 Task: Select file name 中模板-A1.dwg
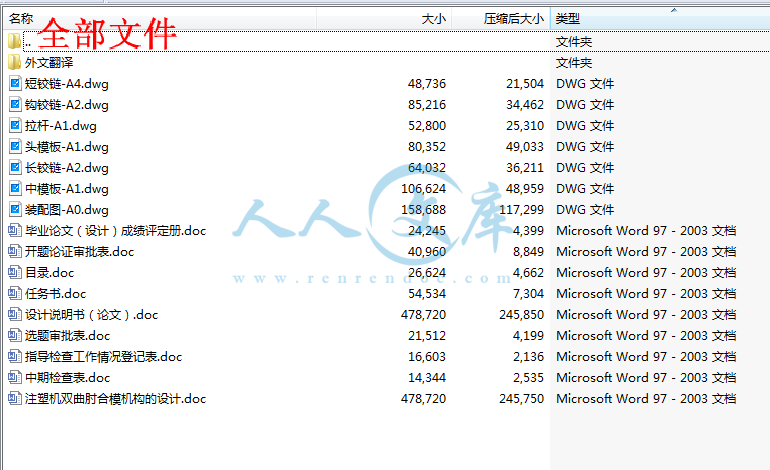(67, 189)
